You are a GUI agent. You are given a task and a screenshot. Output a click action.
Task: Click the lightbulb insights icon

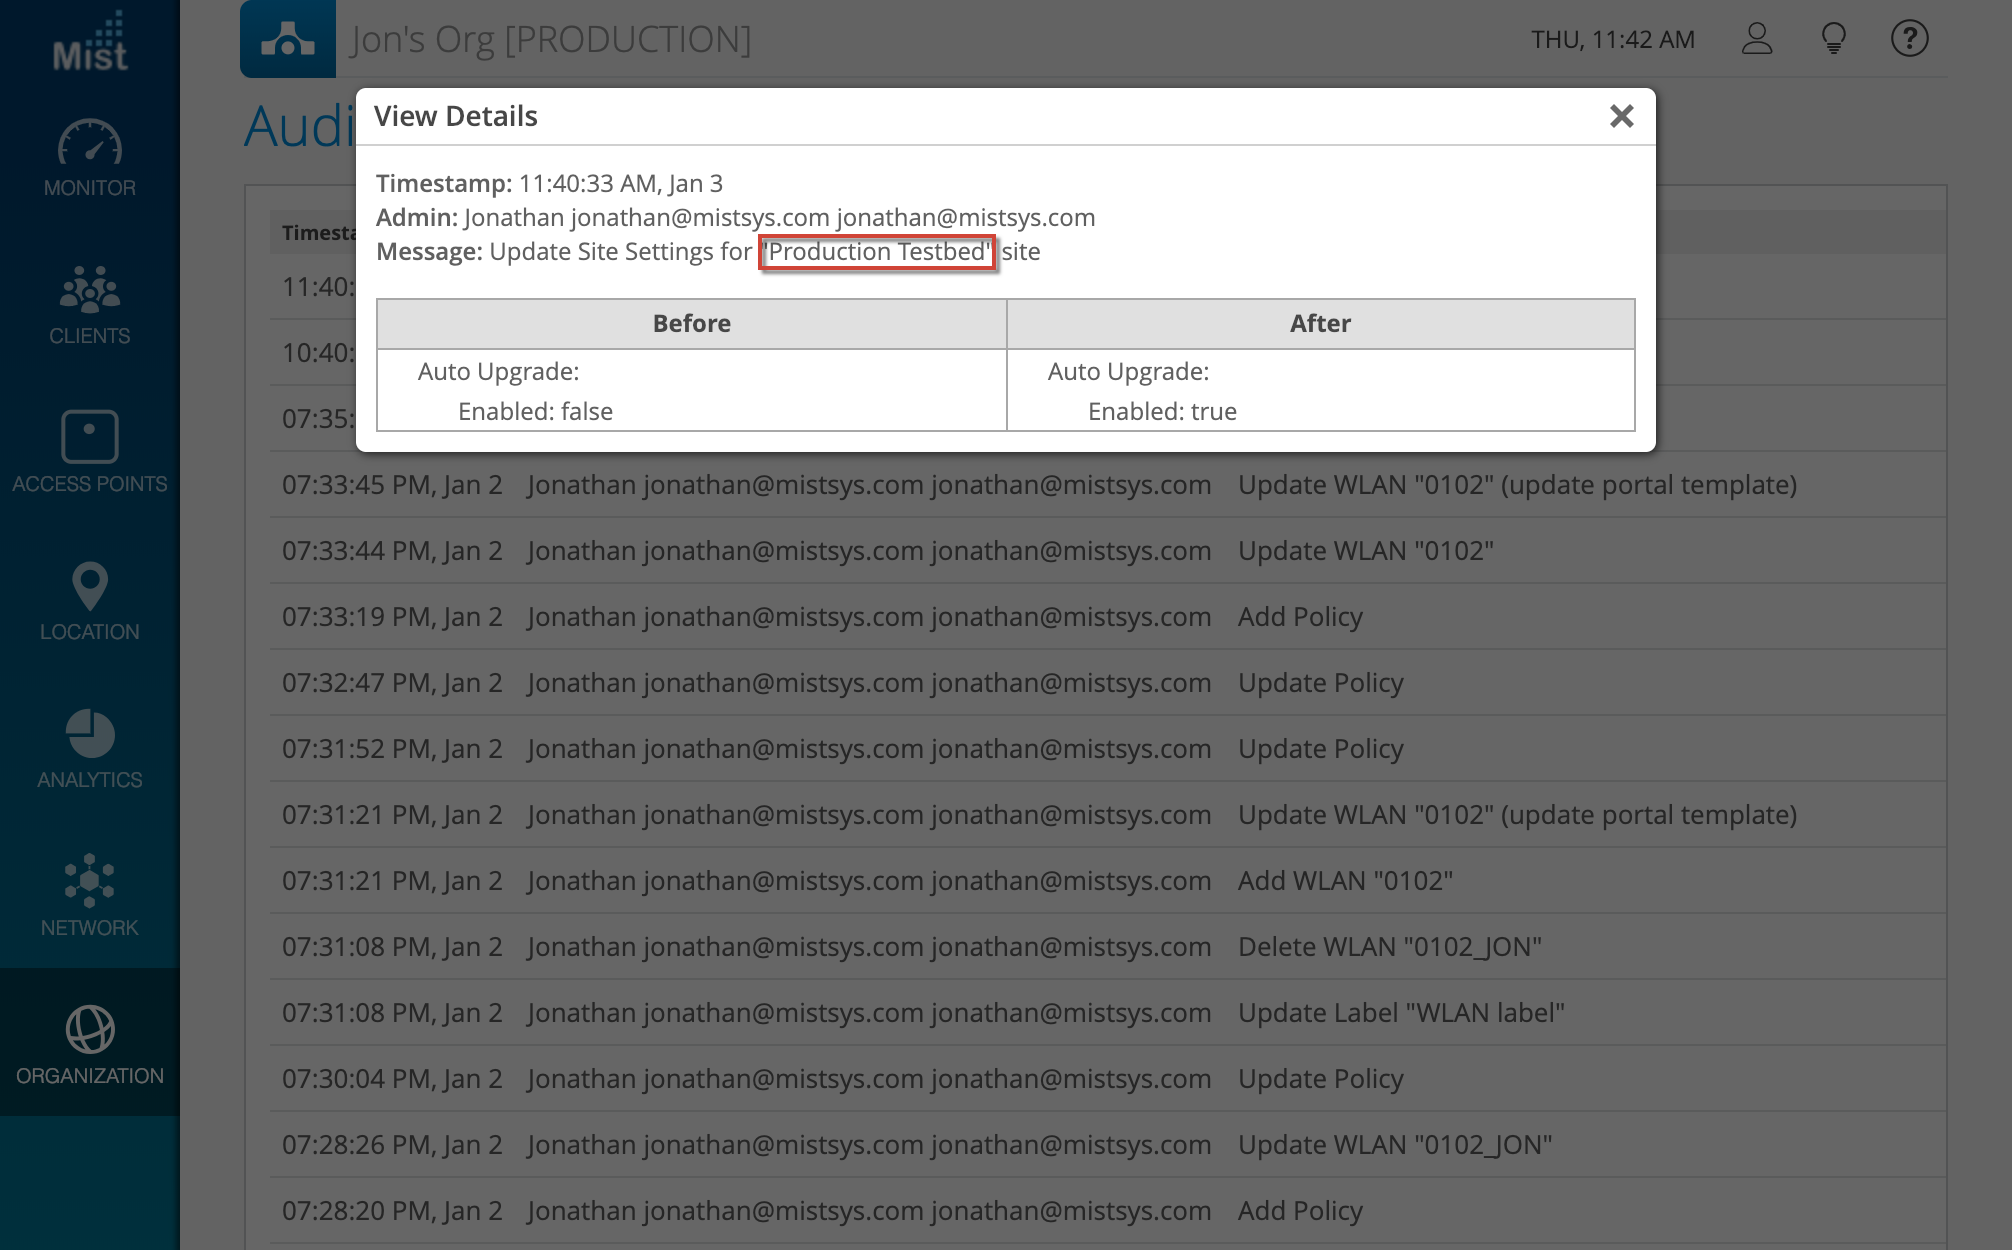pyautogui.click(x=1833, y=39)
